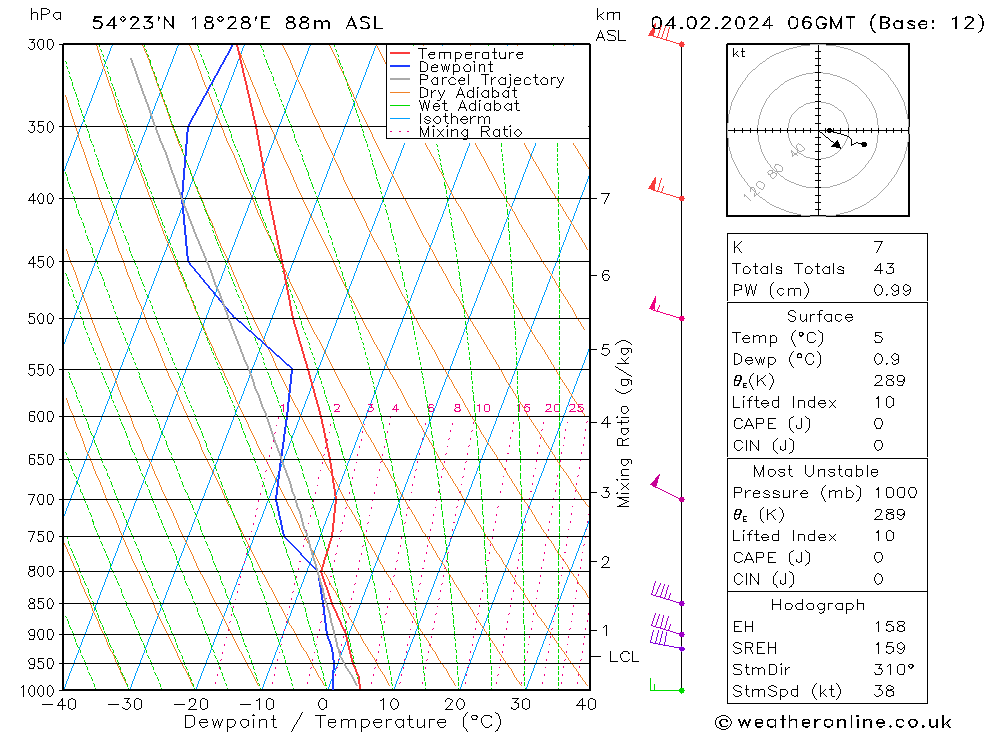The width and height of the screenshot is (1000, 733).
Task: Click the gray Parcel Trajectory legend line
Action: (399, 80)
